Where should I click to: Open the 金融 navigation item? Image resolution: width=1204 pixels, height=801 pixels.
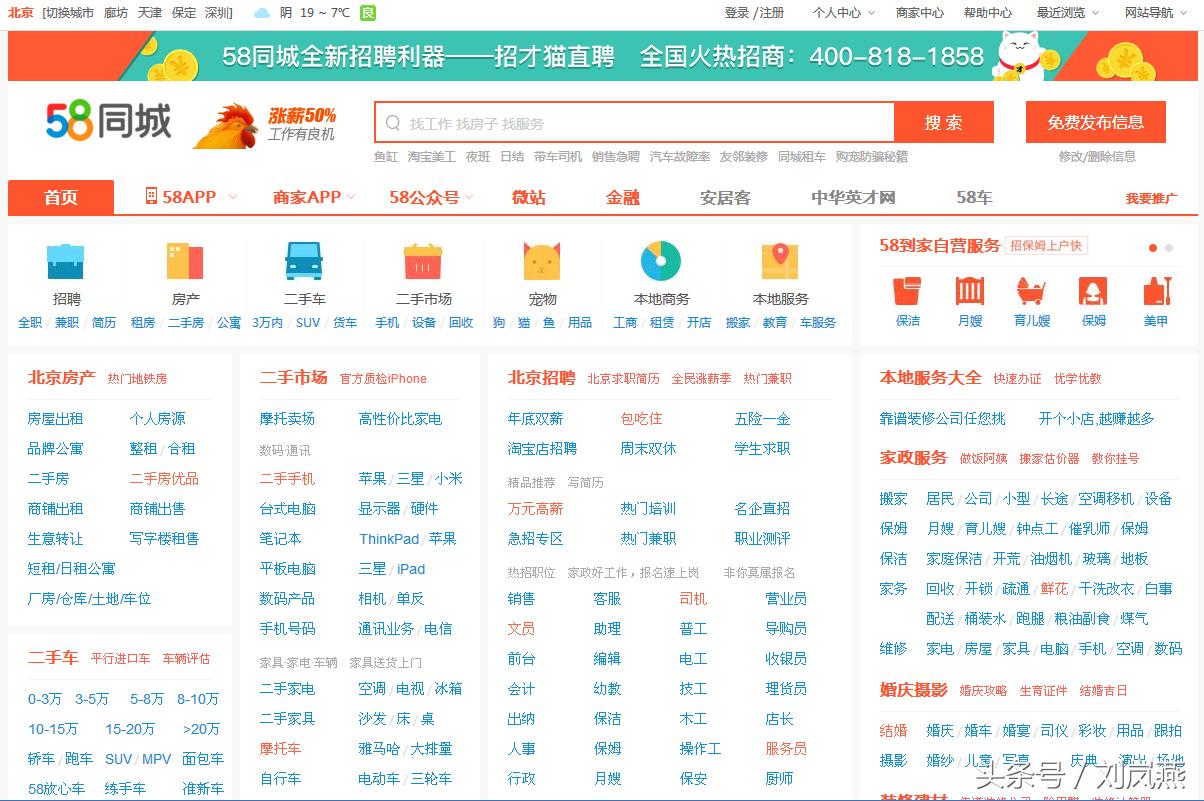coord(622,197)
